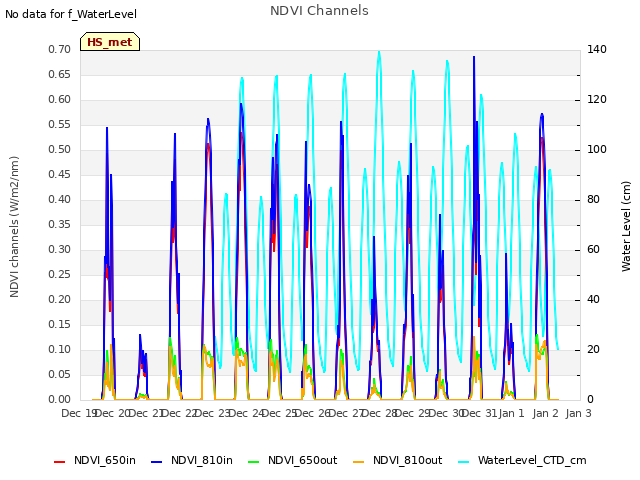This screenshot has width=640, height=480.
Task: Click the tallest blue NDVI_810in spike
Action: (x=474, y=58)
